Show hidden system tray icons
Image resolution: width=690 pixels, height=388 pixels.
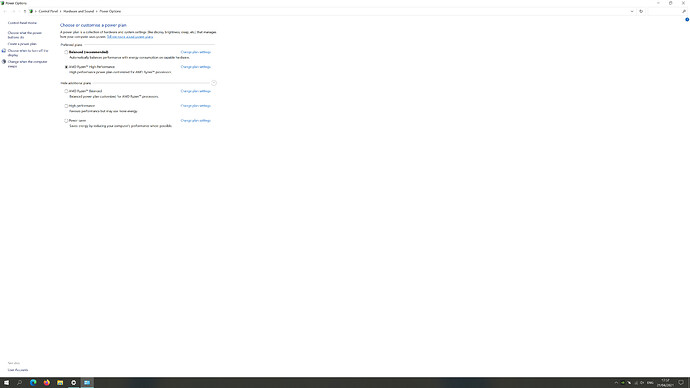click(616, 383)
